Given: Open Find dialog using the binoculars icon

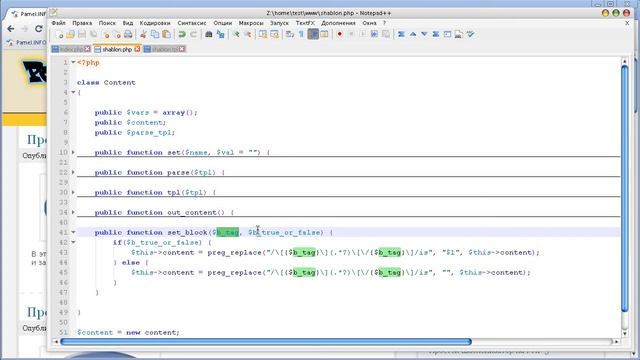Looking at the screenshot, I should pos(209,34).
